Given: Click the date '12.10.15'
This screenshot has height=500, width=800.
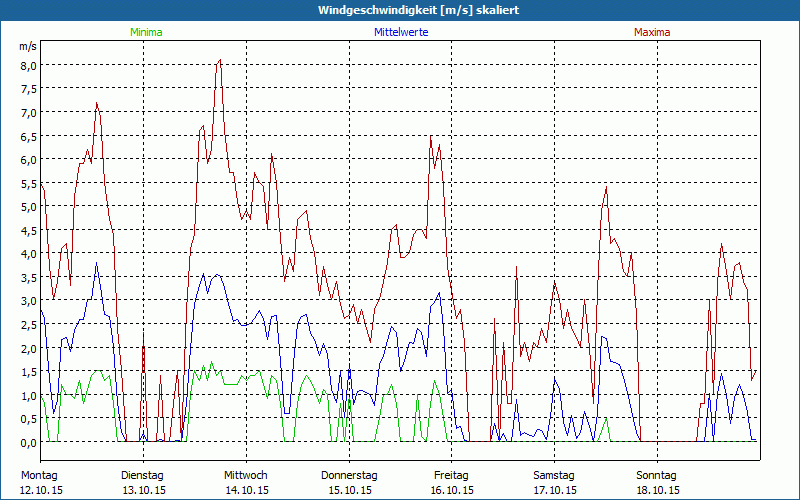Looking at the screenshot, I should point(41,490).
